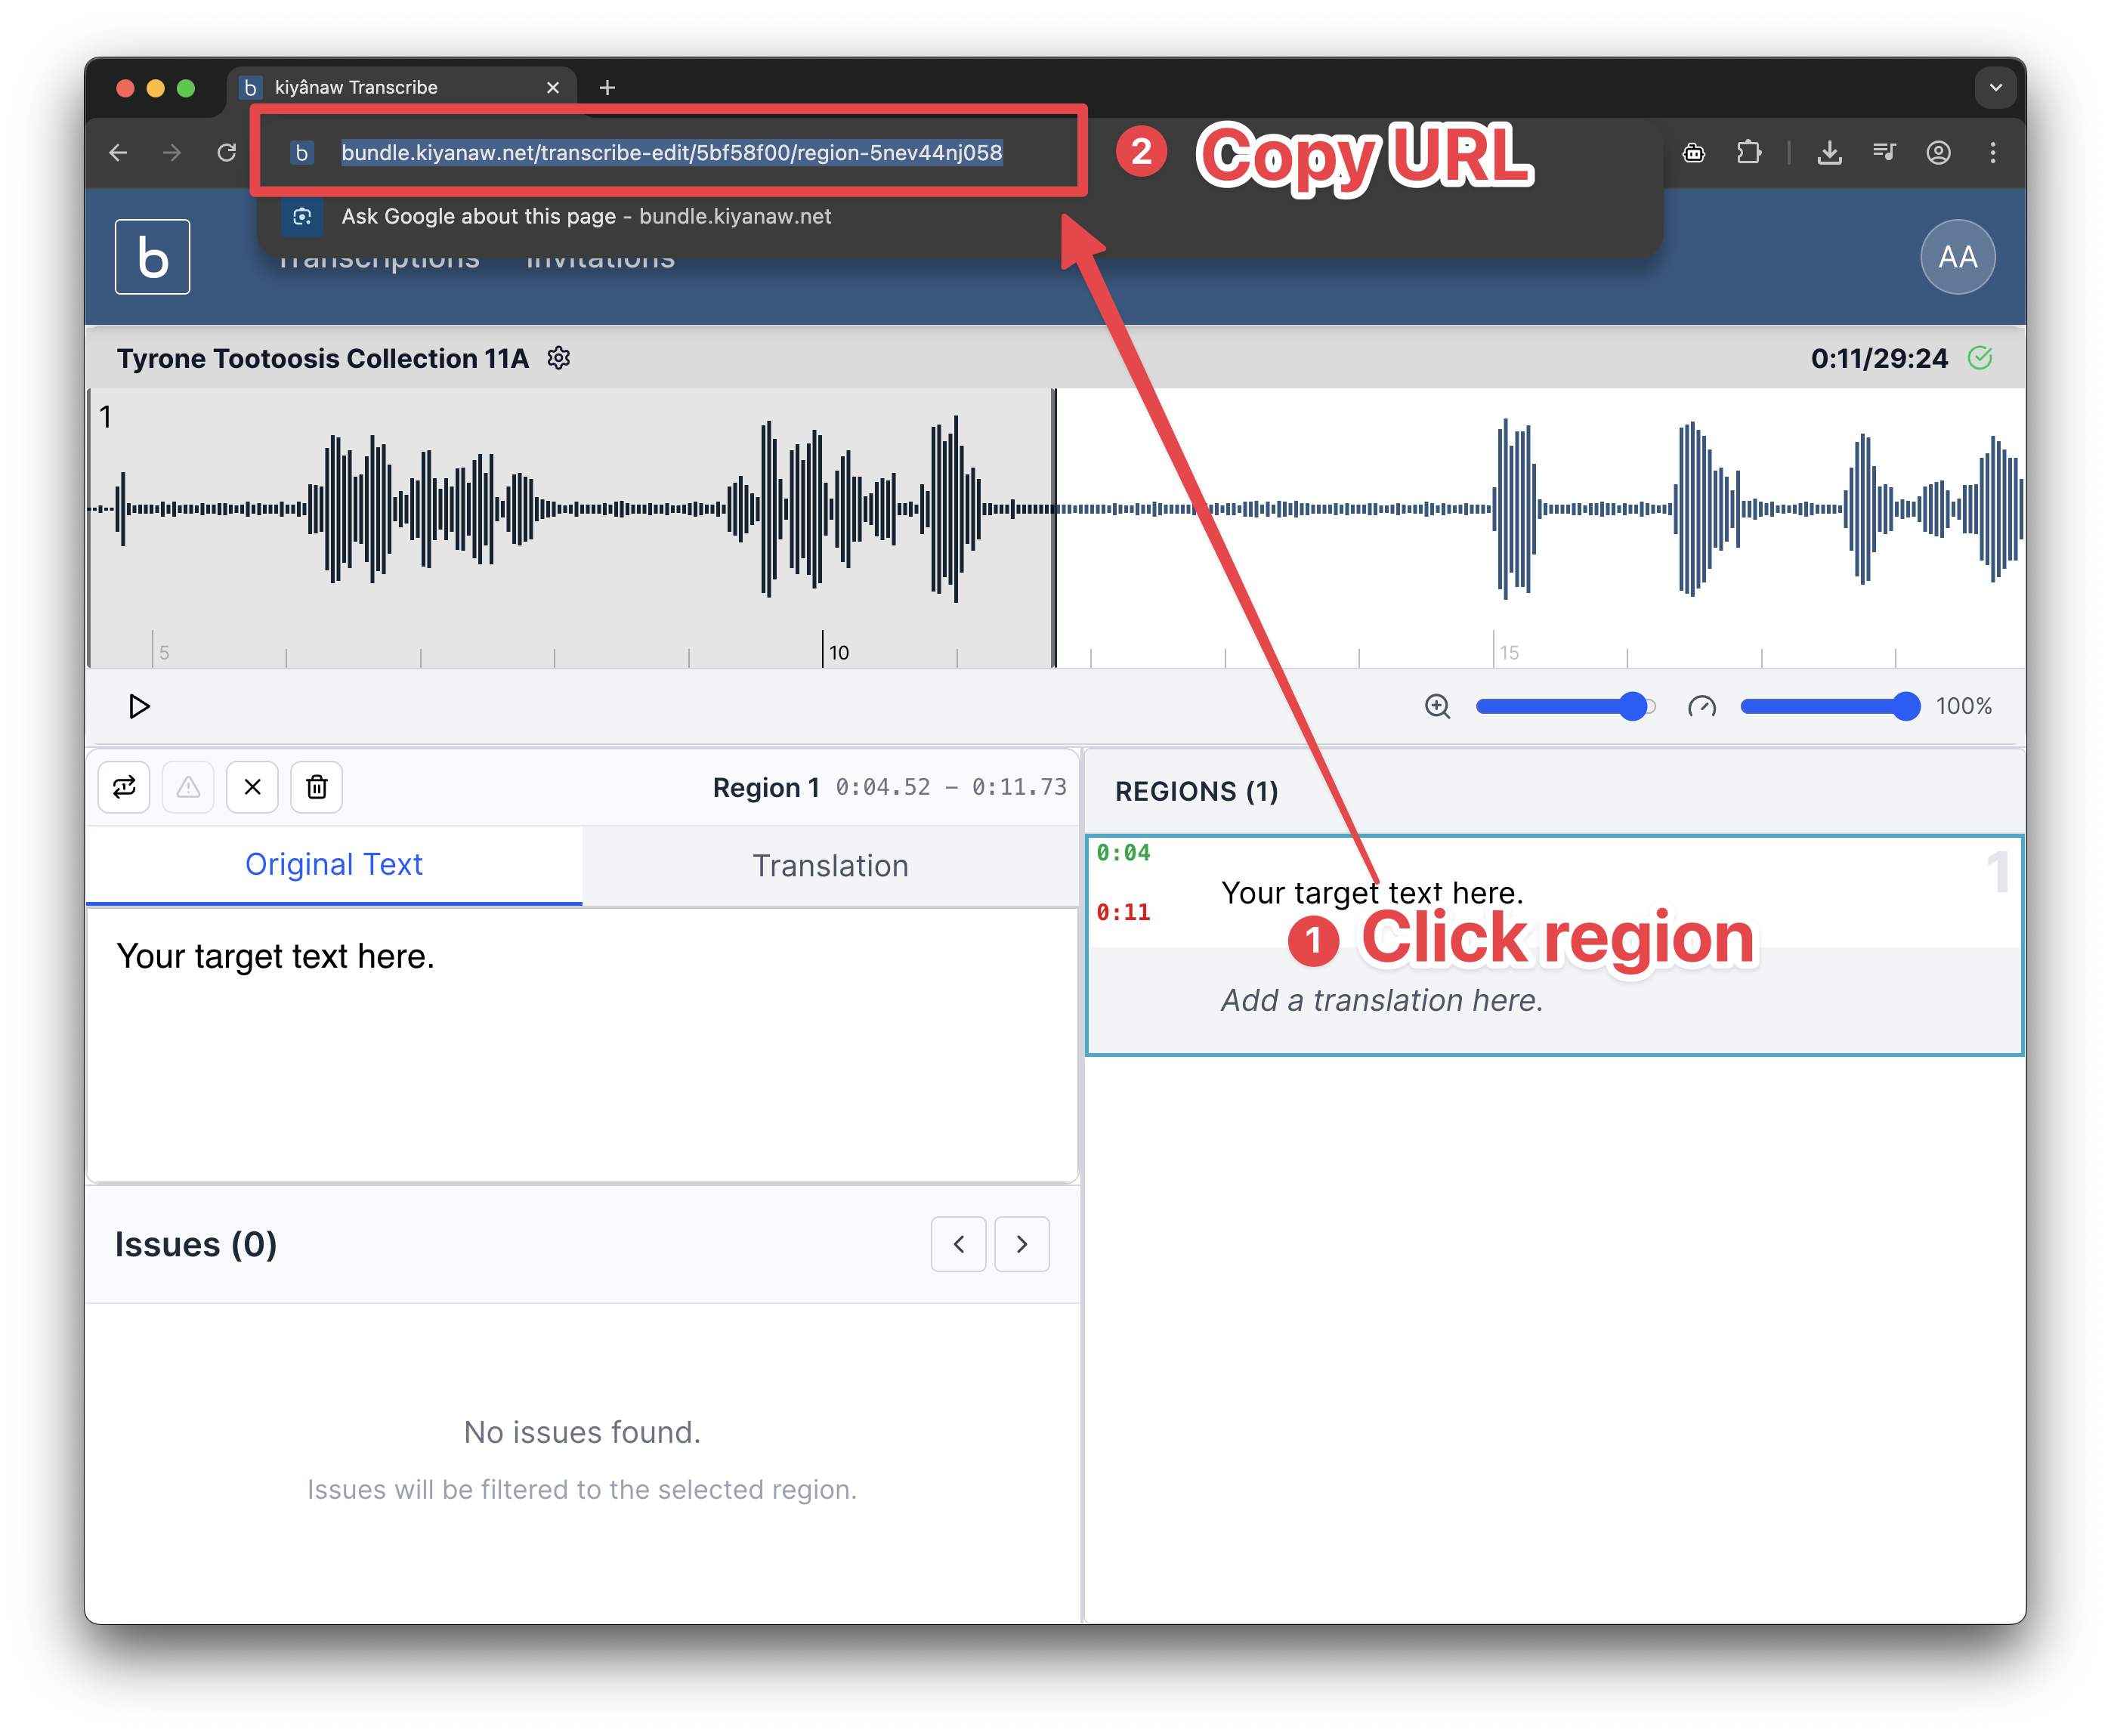Screen dimensions: 2111x1736
Task: Click the loop region icon button
Action: pos(124,787)
